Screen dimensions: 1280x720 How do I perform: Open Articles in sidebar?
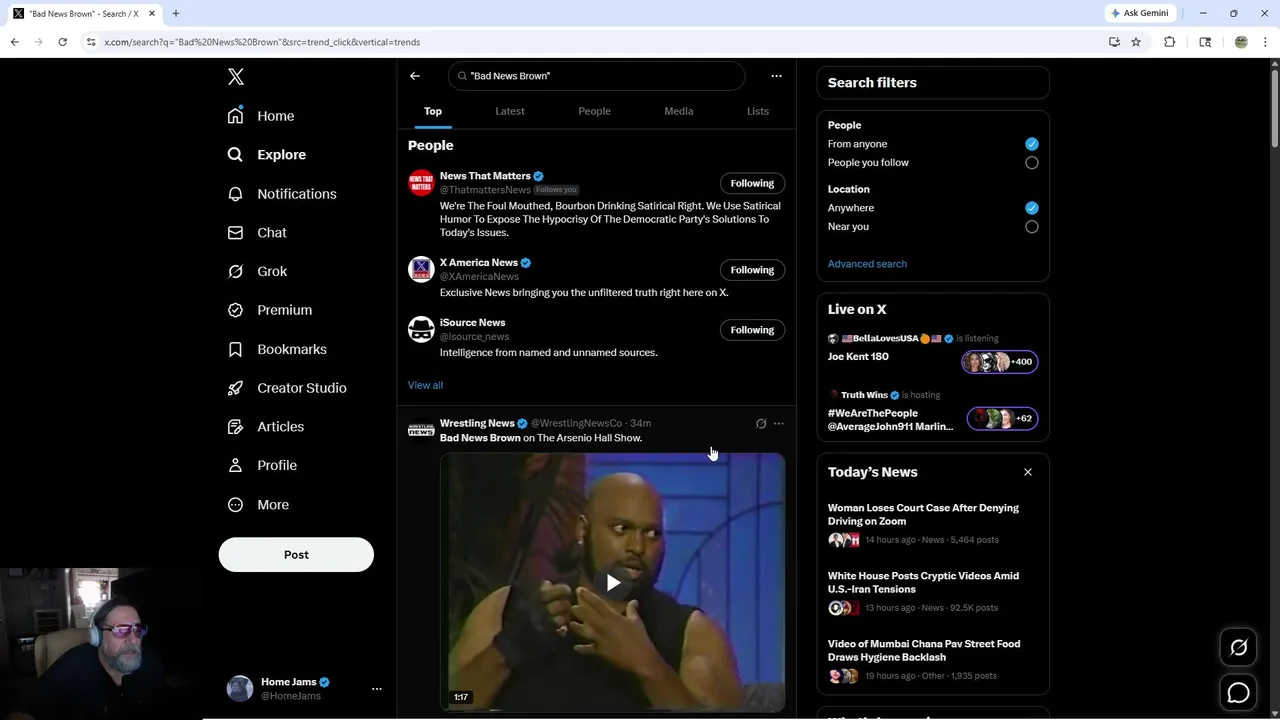(x=266, y=427)
